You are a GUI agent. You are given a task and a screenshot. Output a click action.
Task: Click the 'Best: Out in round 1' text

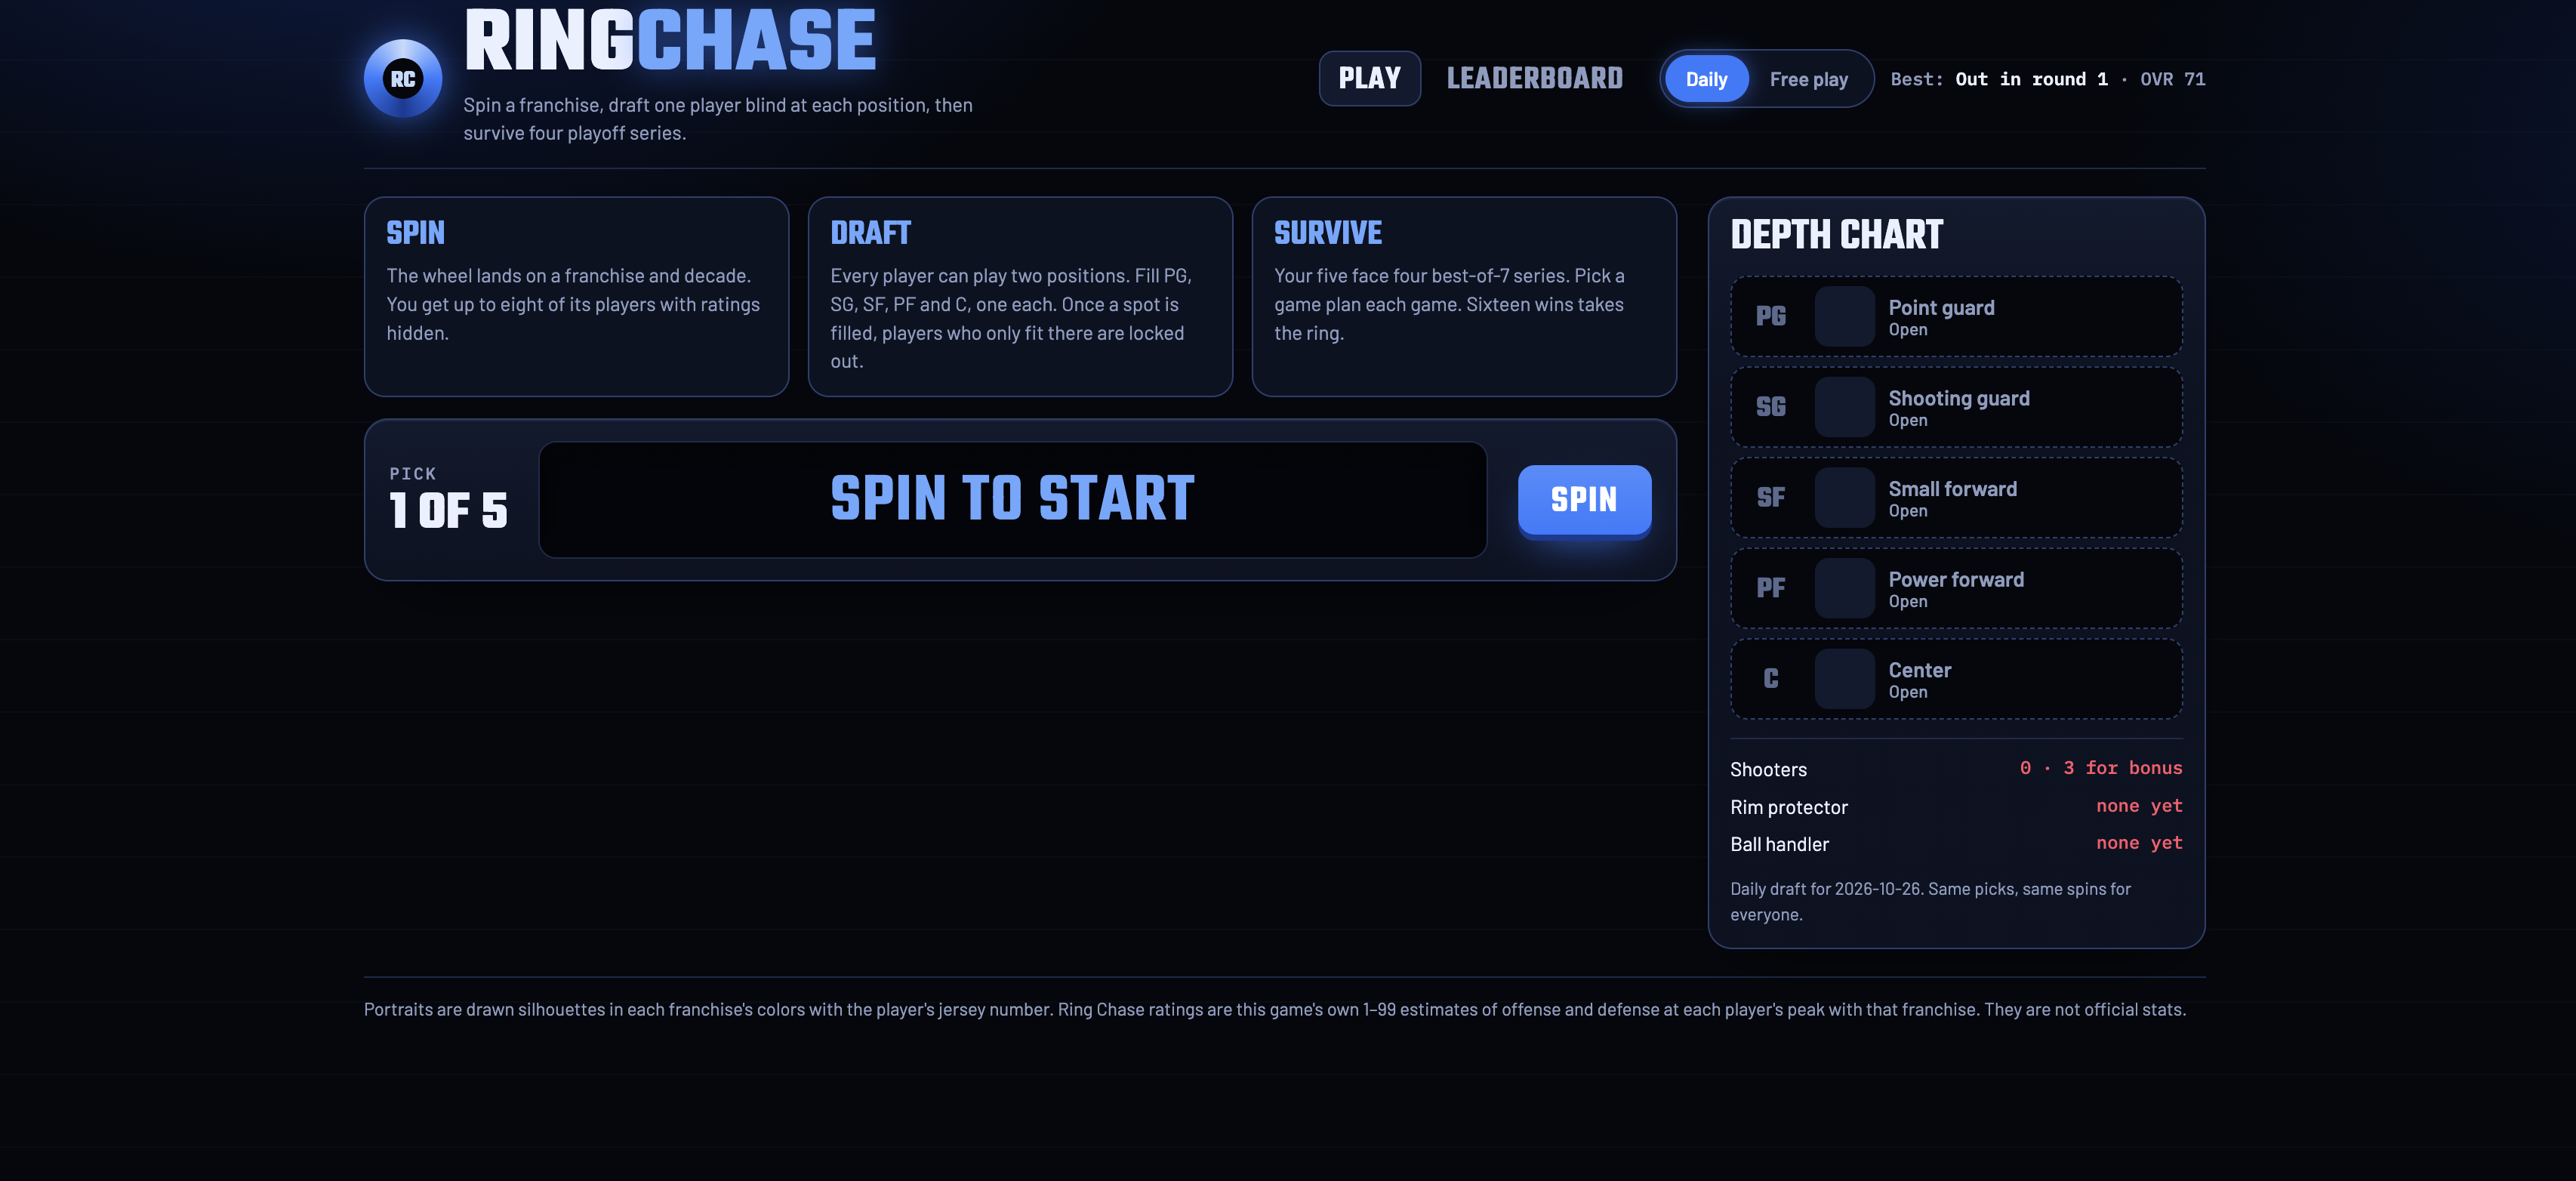[1999, 79]
